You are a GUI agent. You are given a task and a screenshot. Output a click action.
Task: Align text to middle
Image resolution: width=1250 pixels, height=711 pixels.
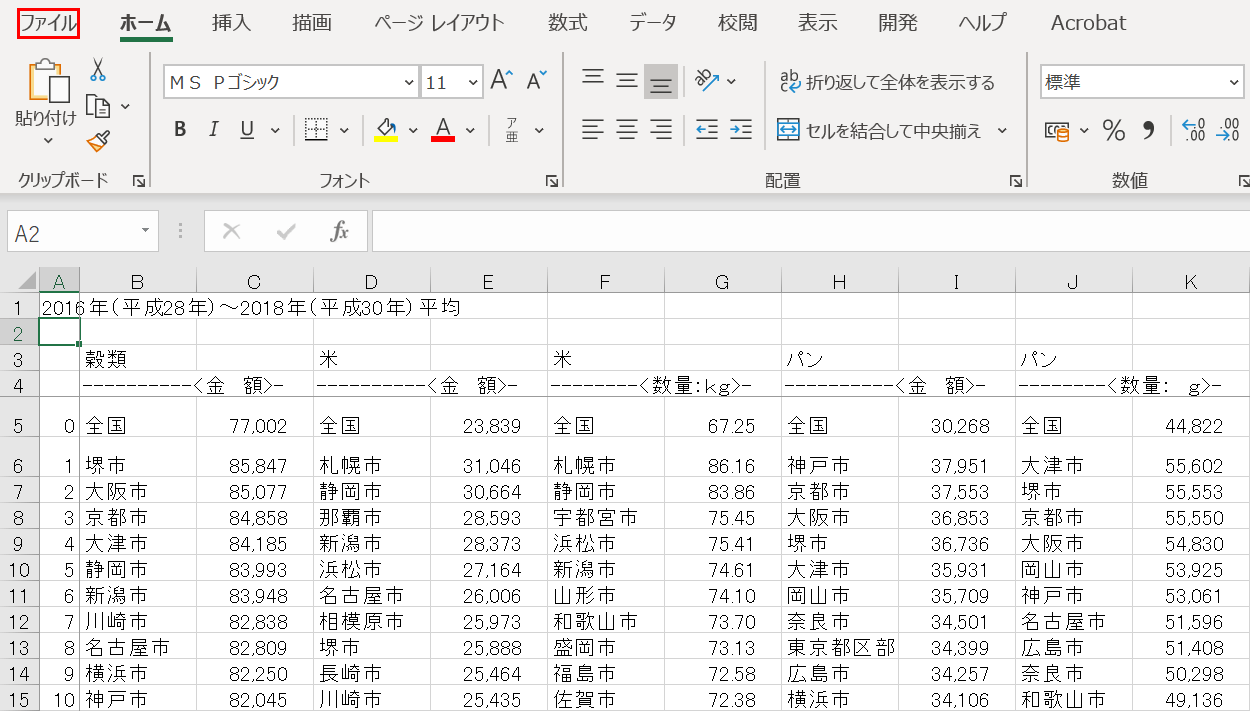627,80
